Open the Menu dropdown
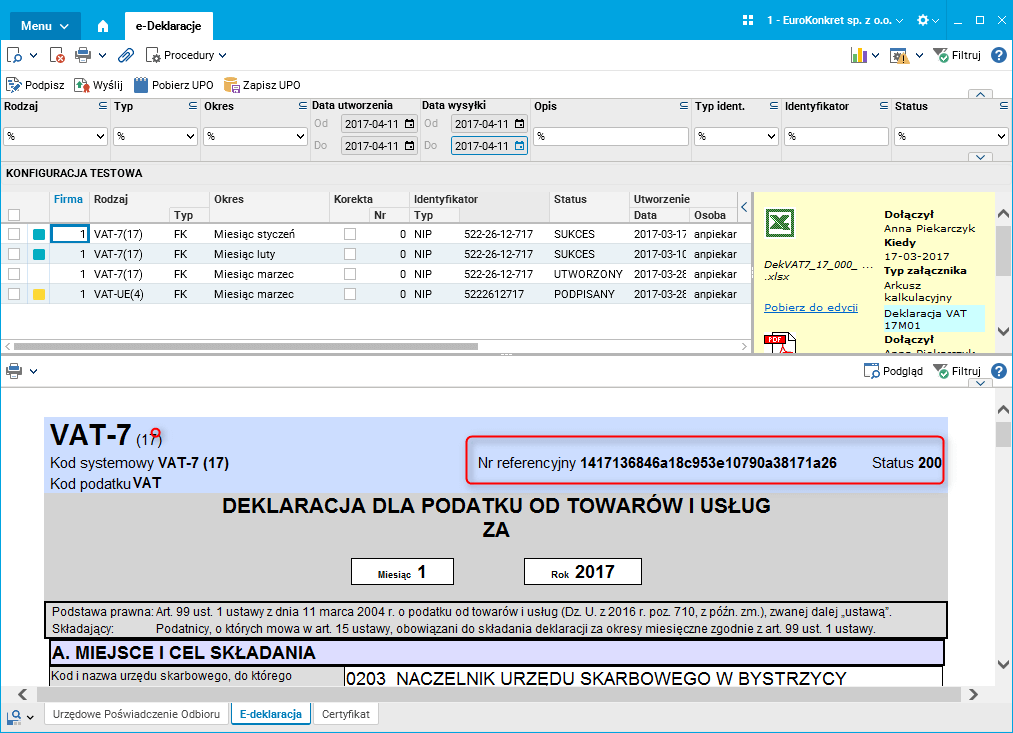 [45, 26]
